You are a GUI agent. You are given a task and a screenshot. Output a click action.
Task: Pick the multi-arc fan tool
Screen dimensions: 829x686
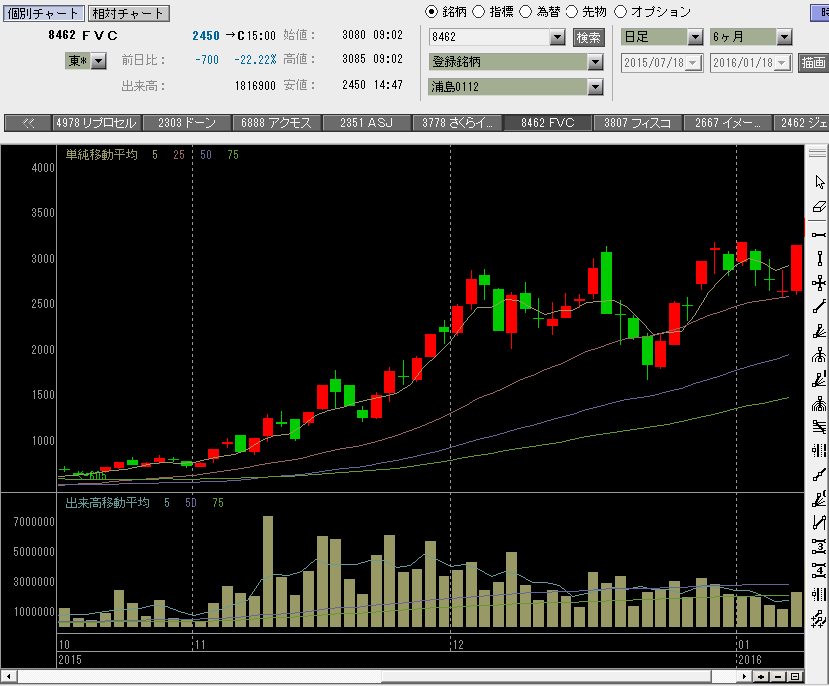(819, 404)
